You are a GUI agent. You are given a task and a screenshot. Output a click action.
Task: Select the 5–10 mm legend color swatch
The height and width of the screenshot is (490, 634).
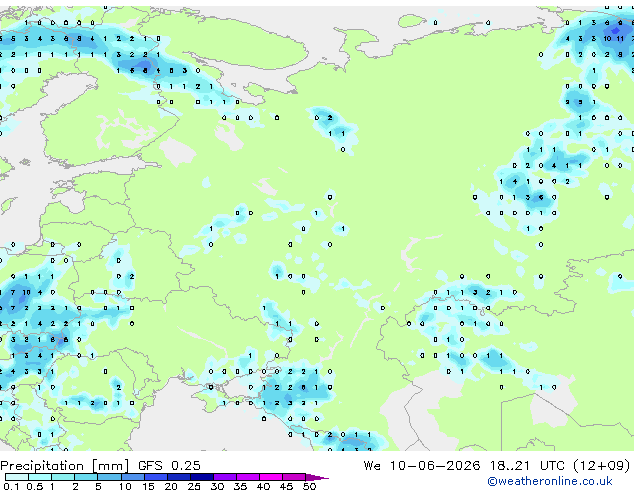pos(109,477)
